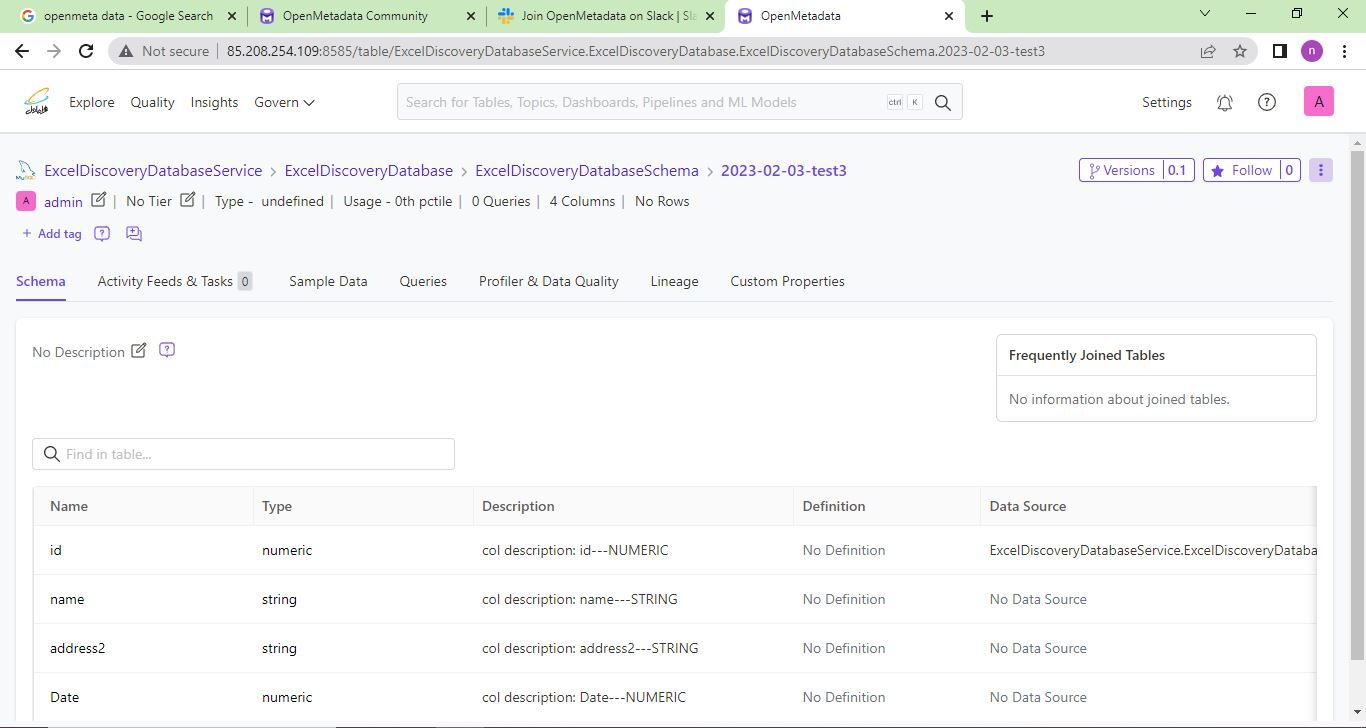Open ExcelDiscoveryDatabaseService breadcrumb link

click(153, 170)
